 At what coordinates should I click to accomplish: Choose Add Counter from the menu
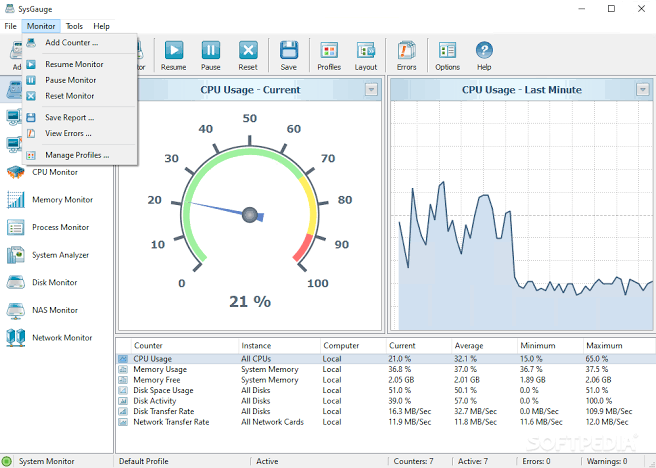pos(80,42)
